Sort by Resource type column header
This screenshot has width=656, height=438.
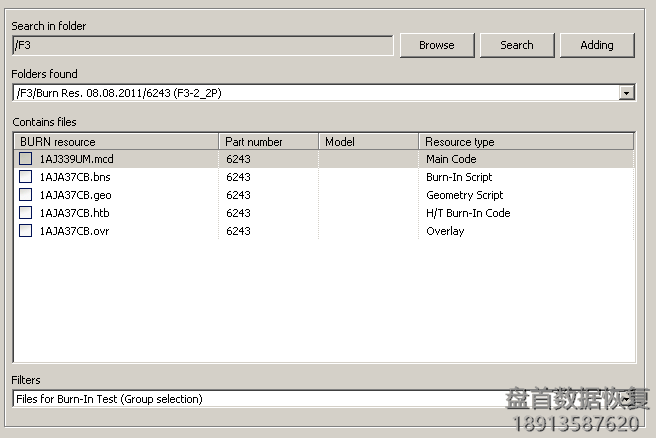tap(525, 142)
